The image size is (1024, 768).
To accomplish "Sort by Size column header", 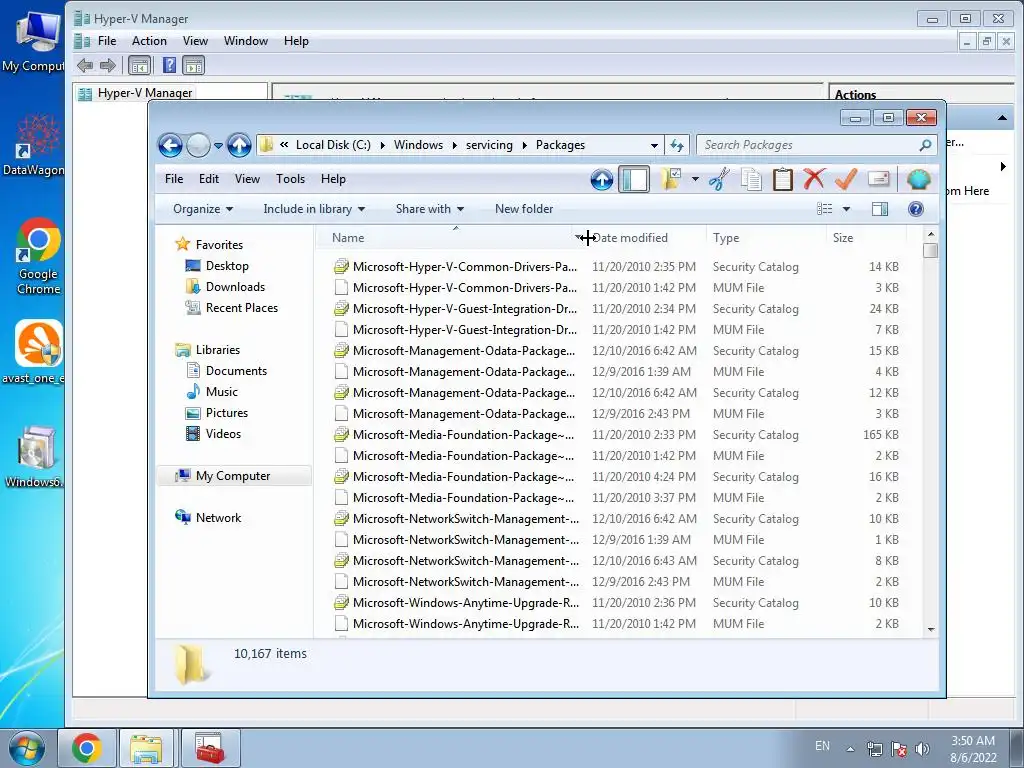I will 865,238.
